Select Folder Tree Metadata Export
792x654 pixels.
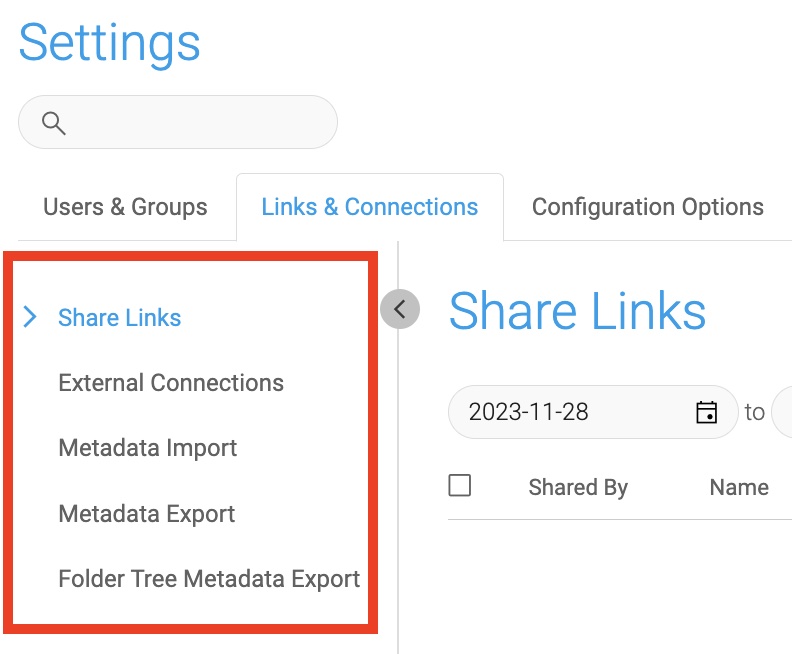[209, 579]
